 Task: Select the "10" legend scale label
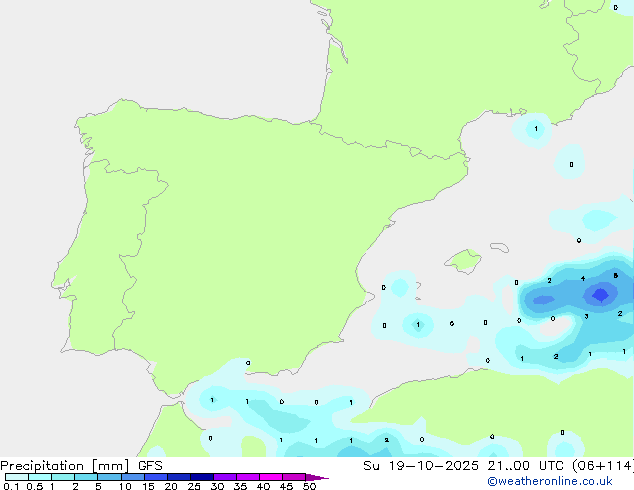pyautogui.click(x=125, y=486)
